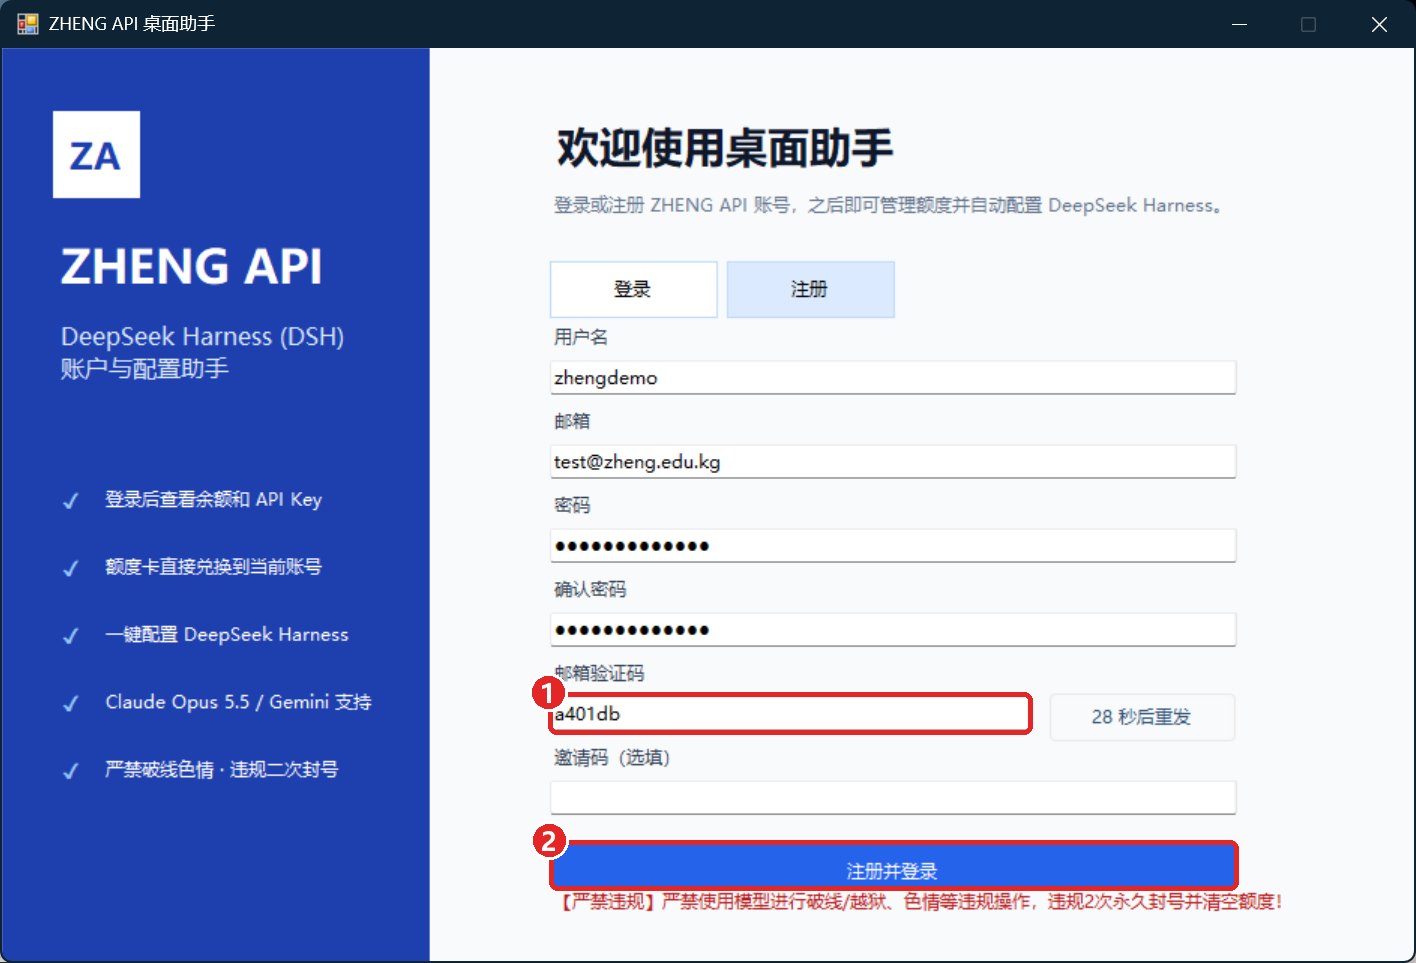Image resolution: width=1416 pixels, height=963 pixels.
Task: Focus the 用户名 field containing zhengdemo
Action: pos(893,378)
